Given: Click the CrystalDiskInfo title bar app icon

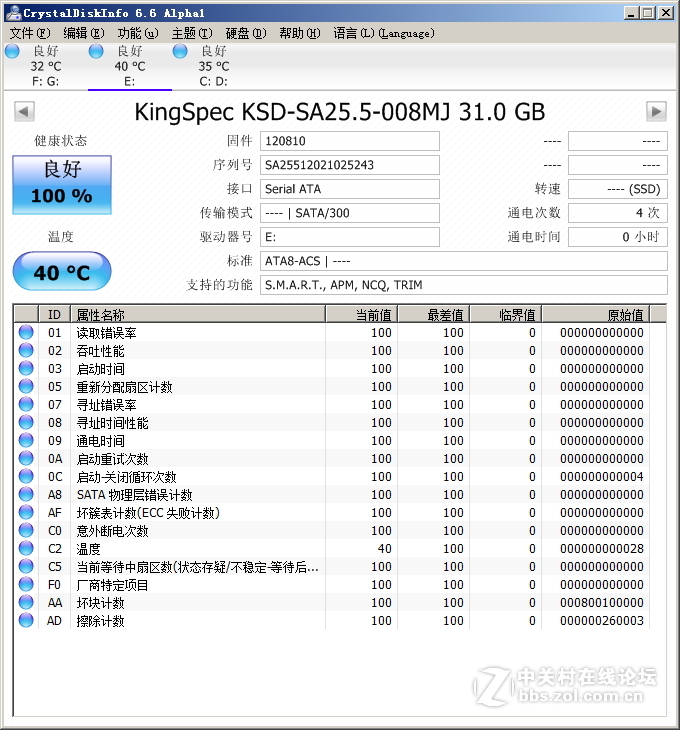Looking at the screenshot, I should click(13, 13).
